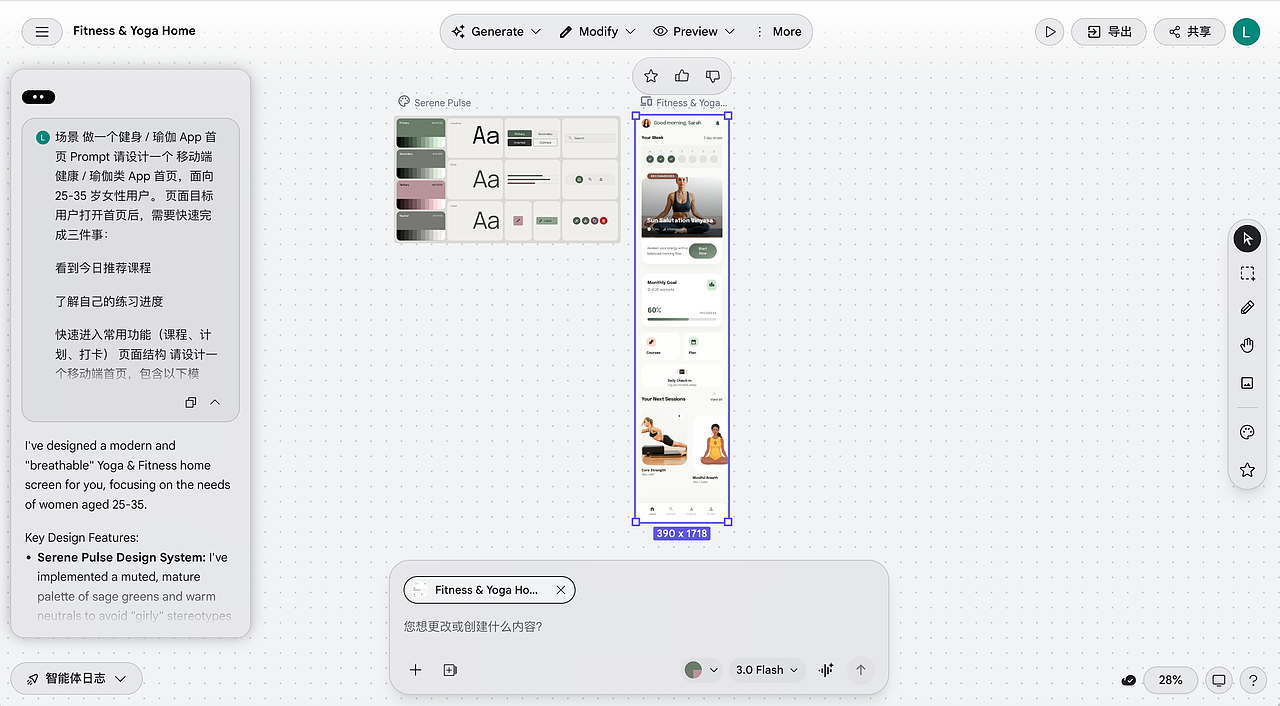Select the marquee frame selection tool
Screen dimensions: 1280x706
1246,272
